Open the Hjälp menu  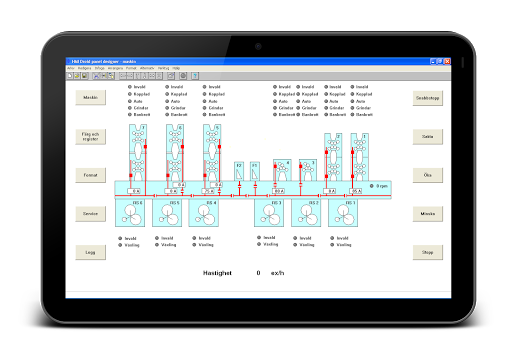176,68
